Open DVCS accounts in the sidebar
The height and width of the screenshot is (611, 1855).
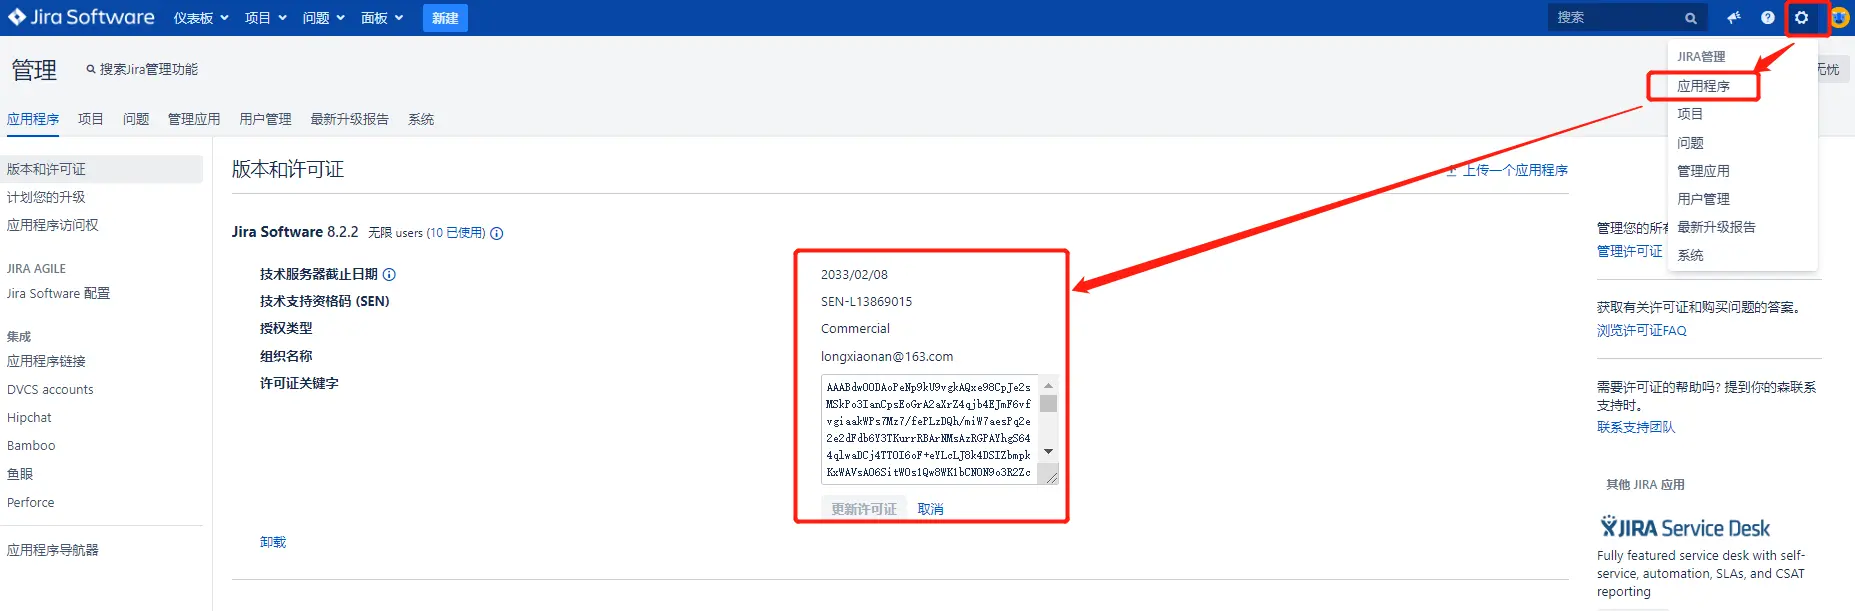50,389
